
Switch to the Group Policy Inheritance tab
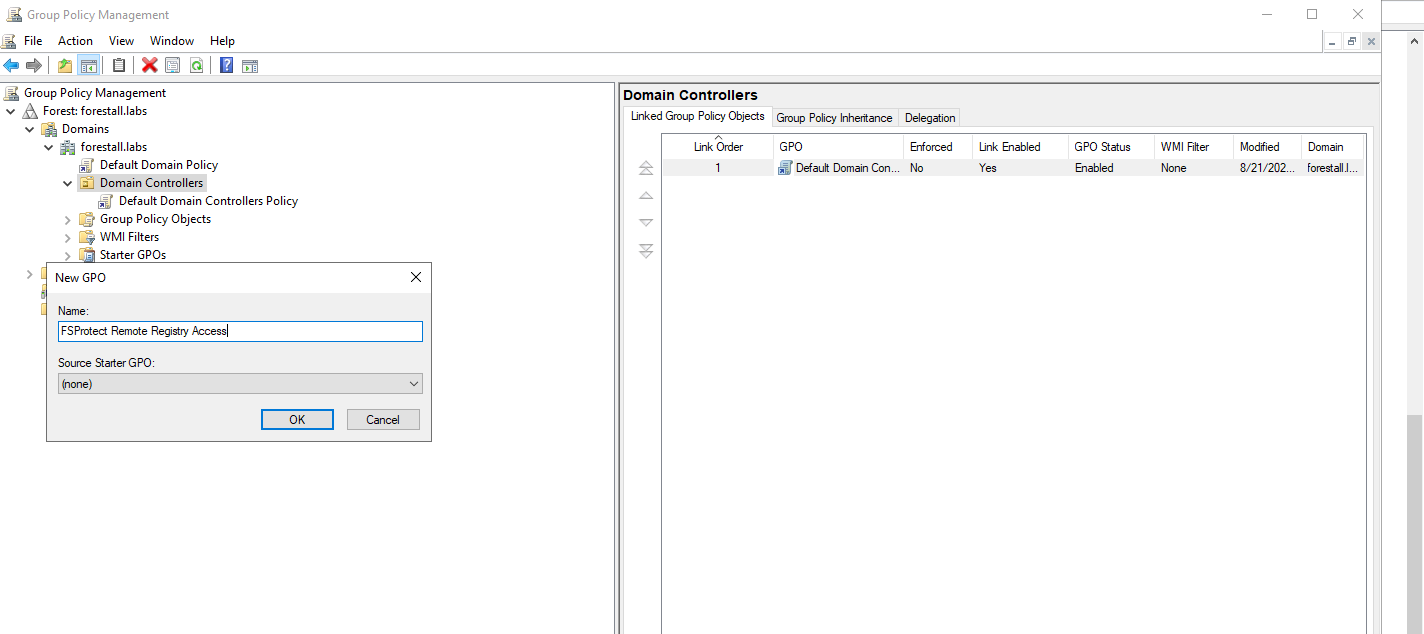click(x=834, y=118)
